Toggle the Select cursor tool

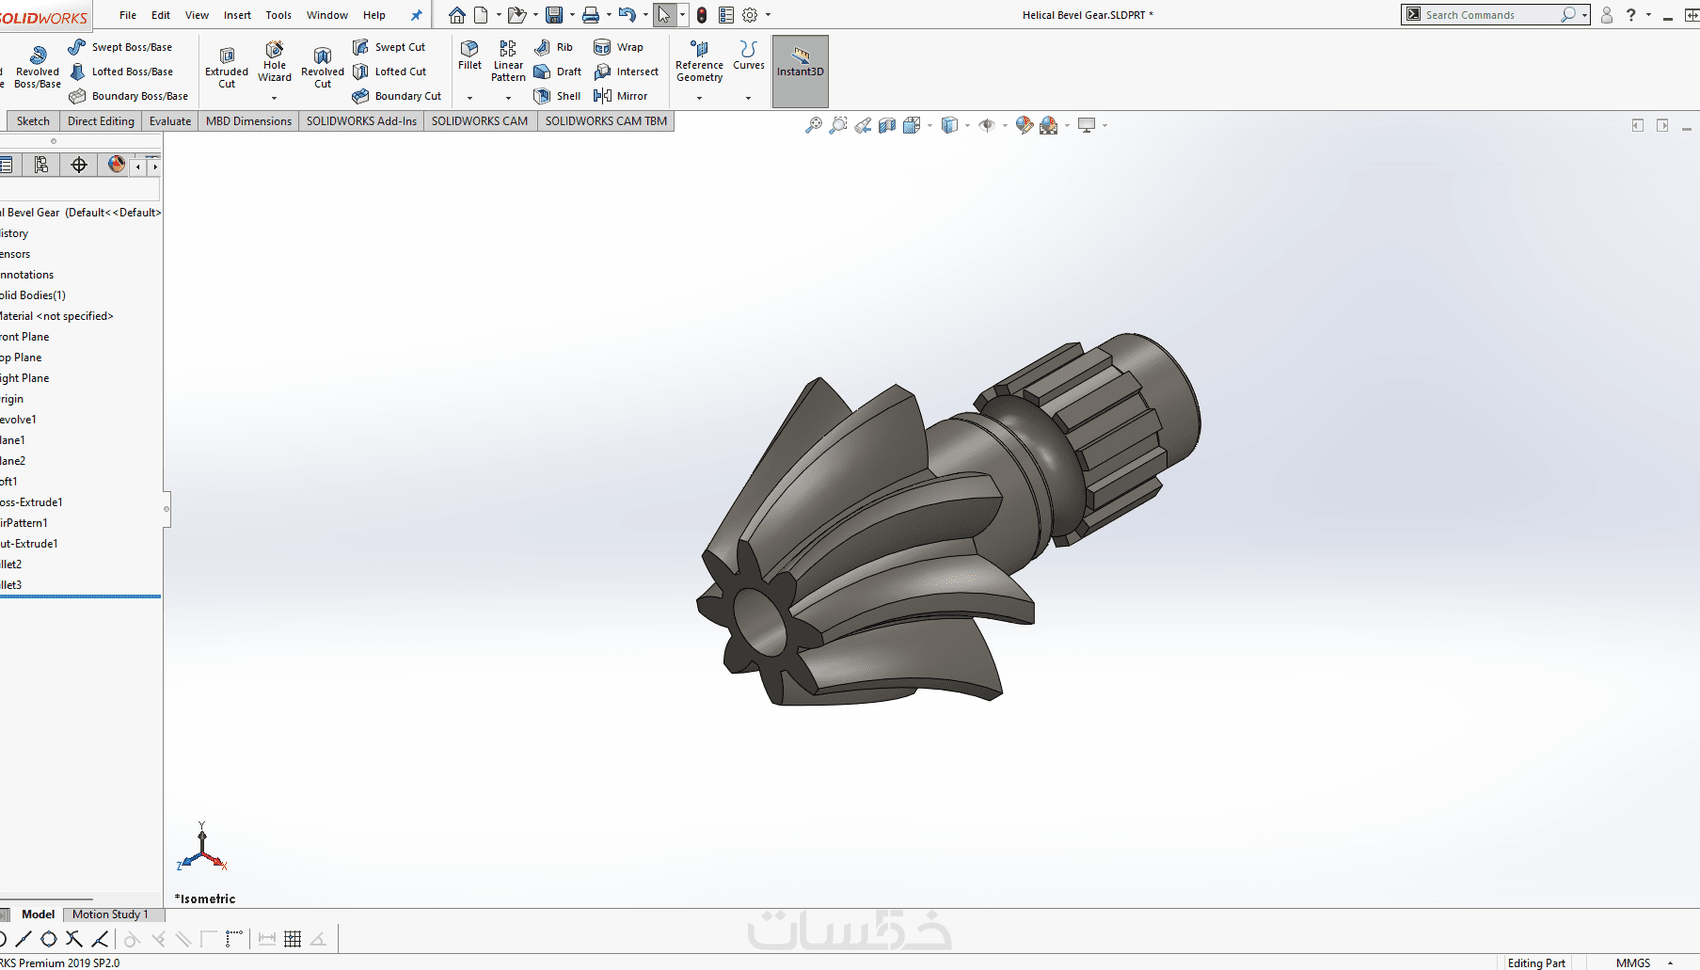665,15
